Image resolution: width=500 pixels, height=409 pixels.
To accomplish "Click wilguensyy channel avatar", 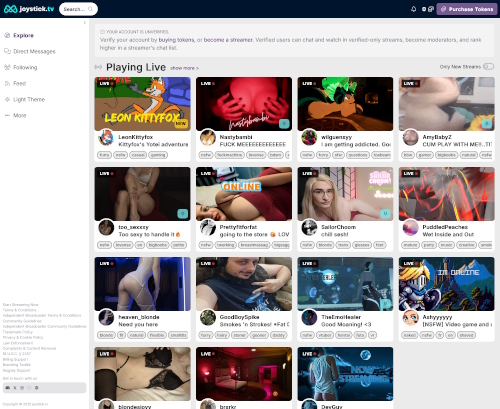I will click(309, 138).
